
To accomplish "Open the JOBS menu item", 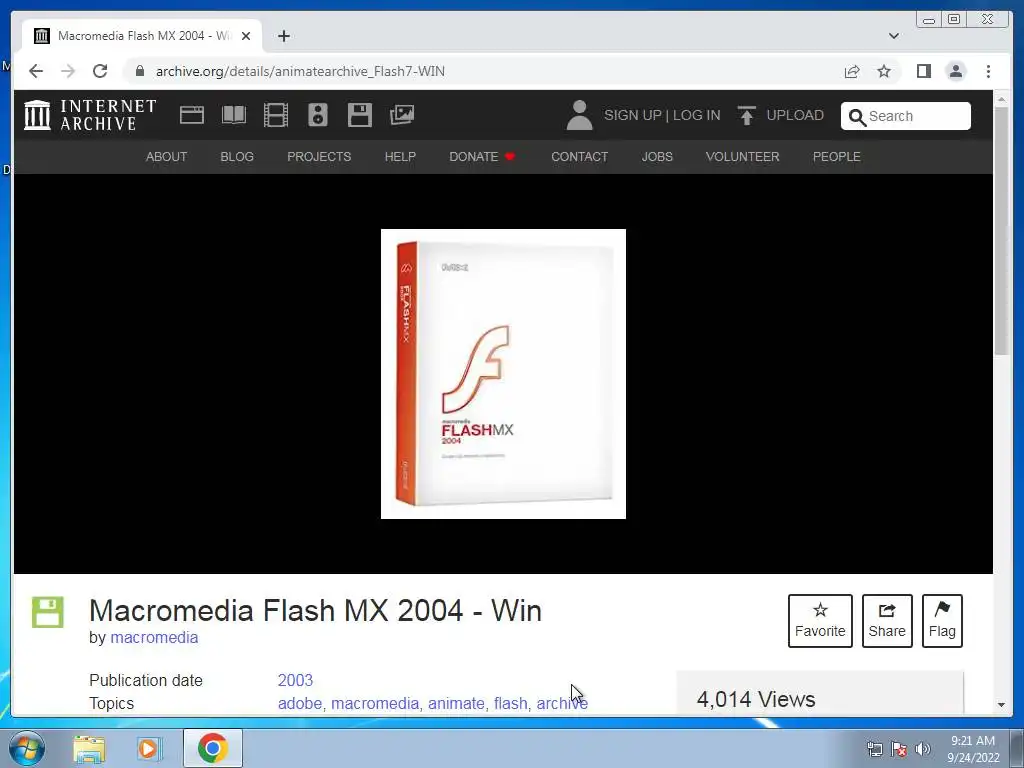I will click(657, 157).
